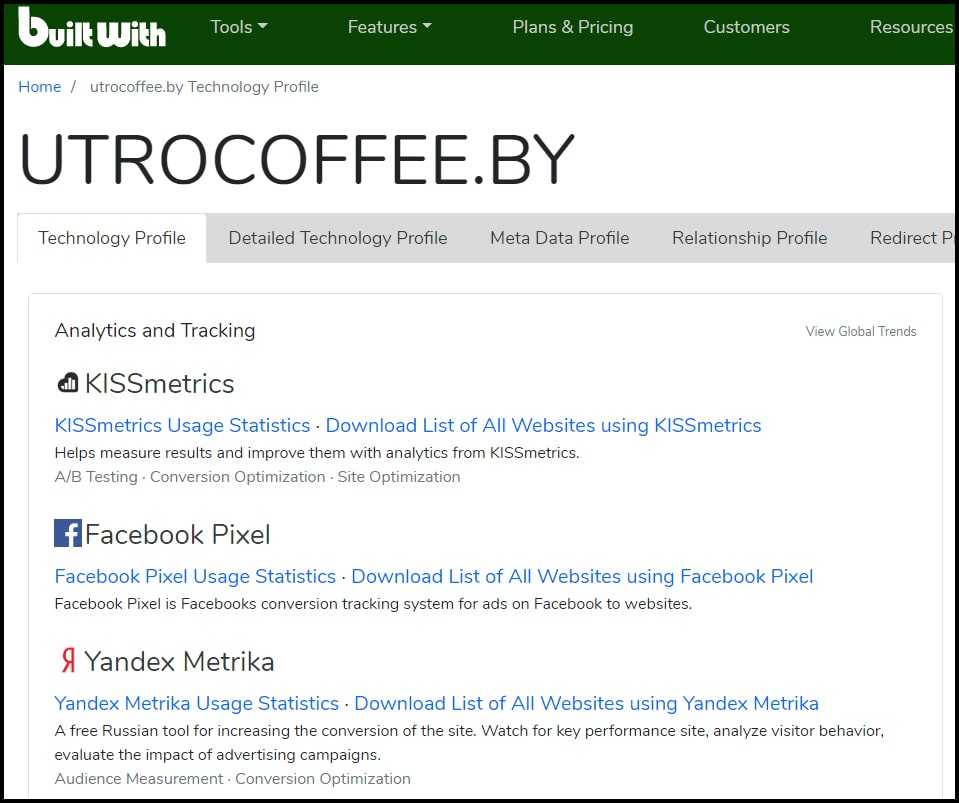Go to the Customers menu item

(x=746, y=27)
